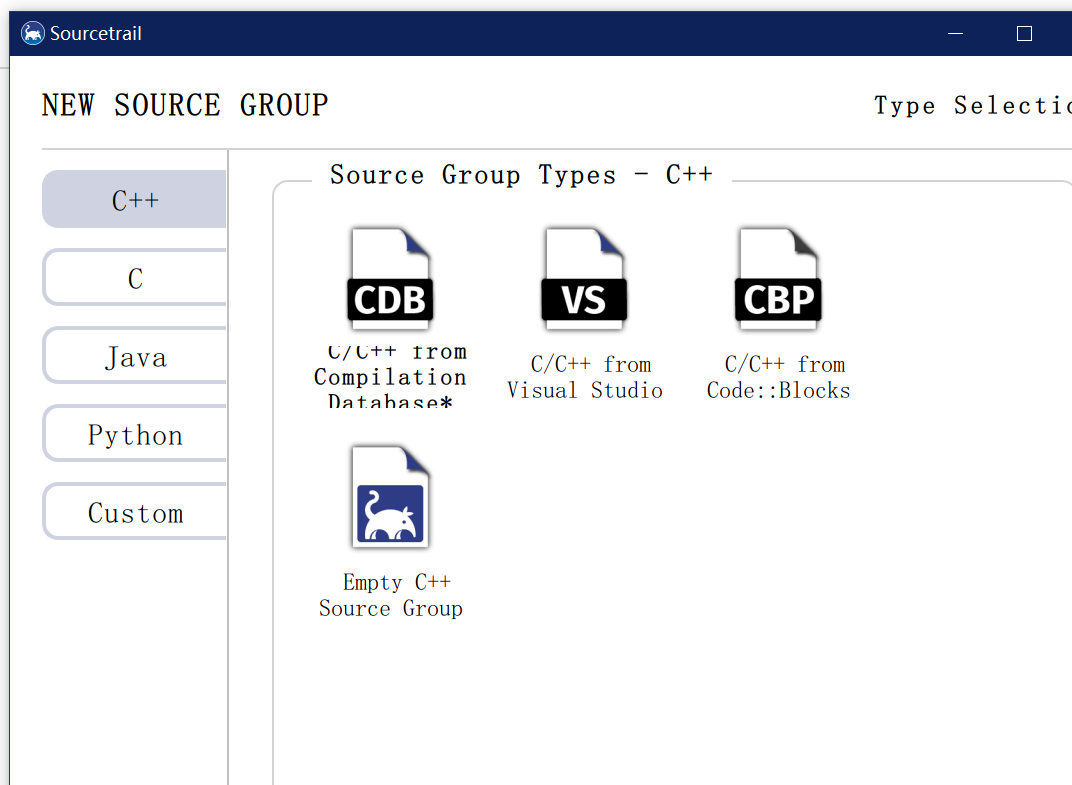
Task: Select the CDB Compilation Database icon
Action: click(x=390, y=279)
